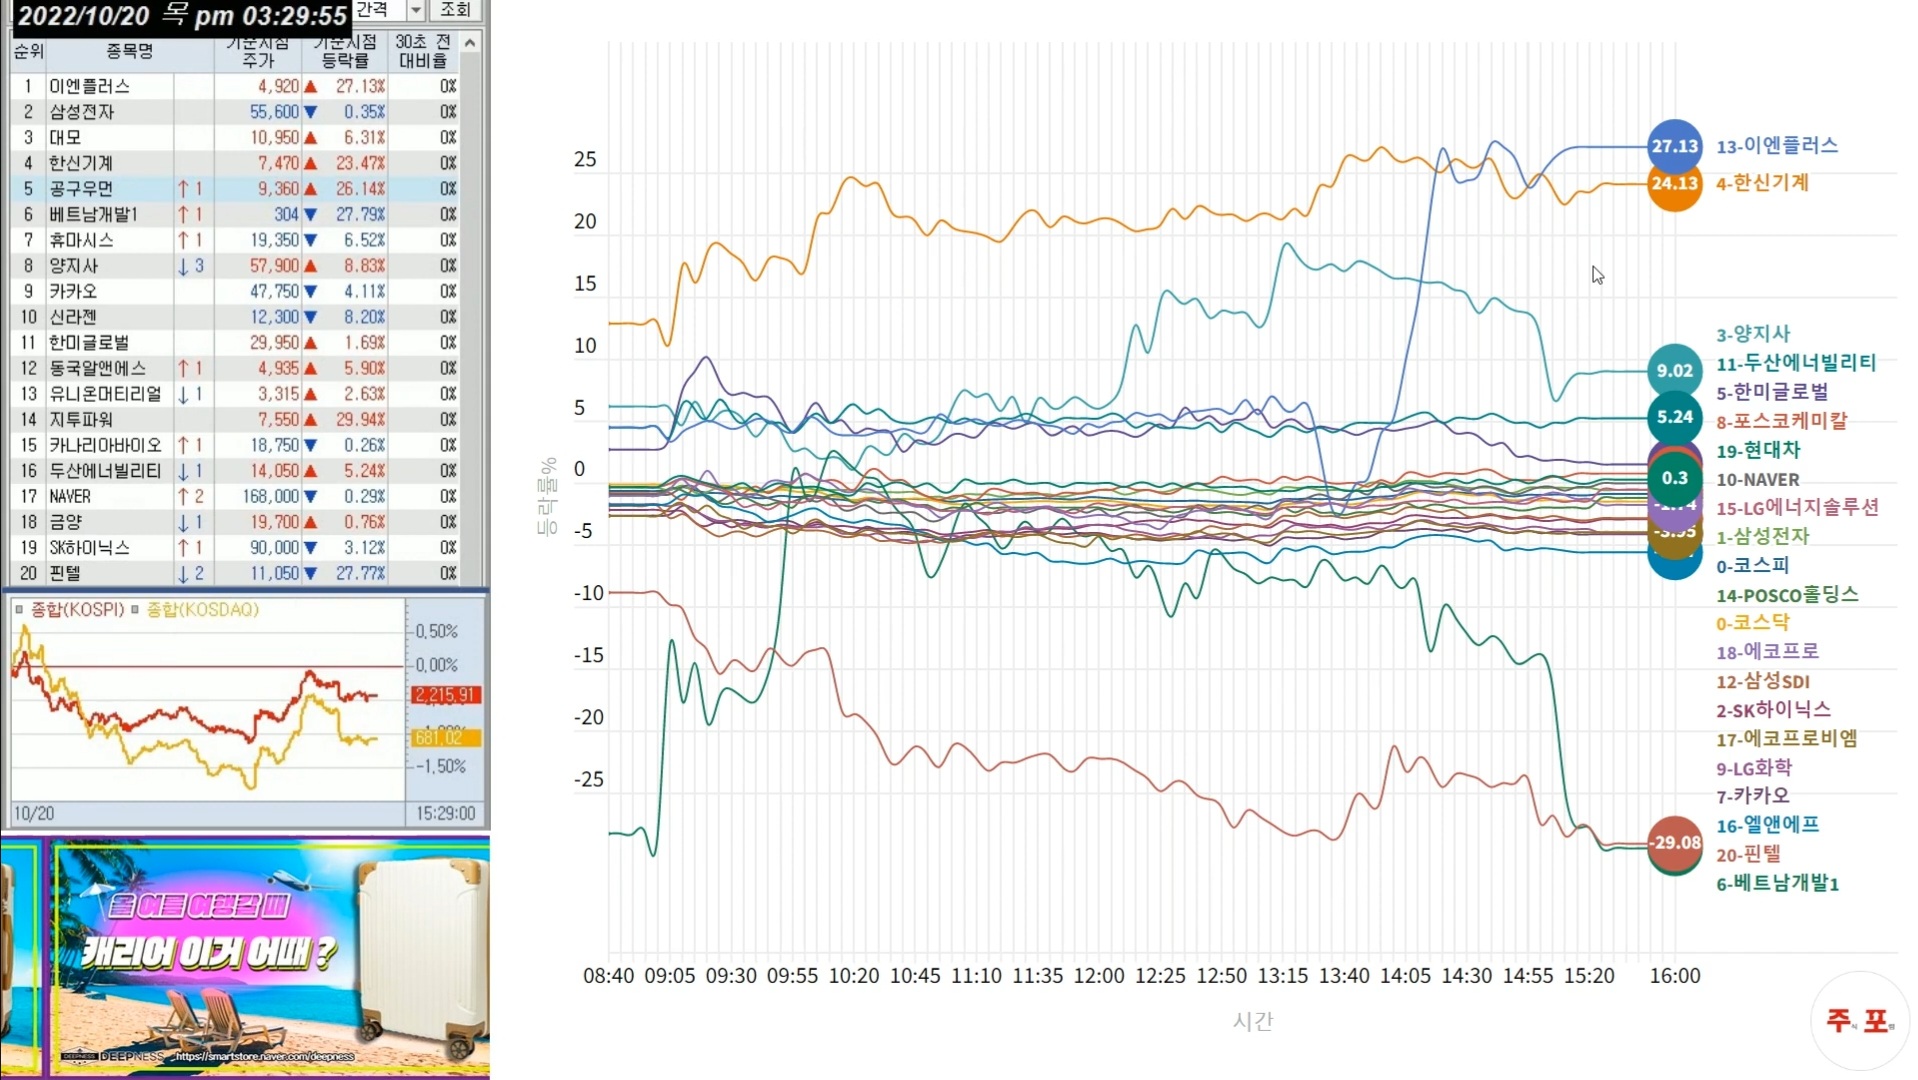Select the 유니온머티리얼 row
1918x1080 pixels.
[x=235, y=394]
